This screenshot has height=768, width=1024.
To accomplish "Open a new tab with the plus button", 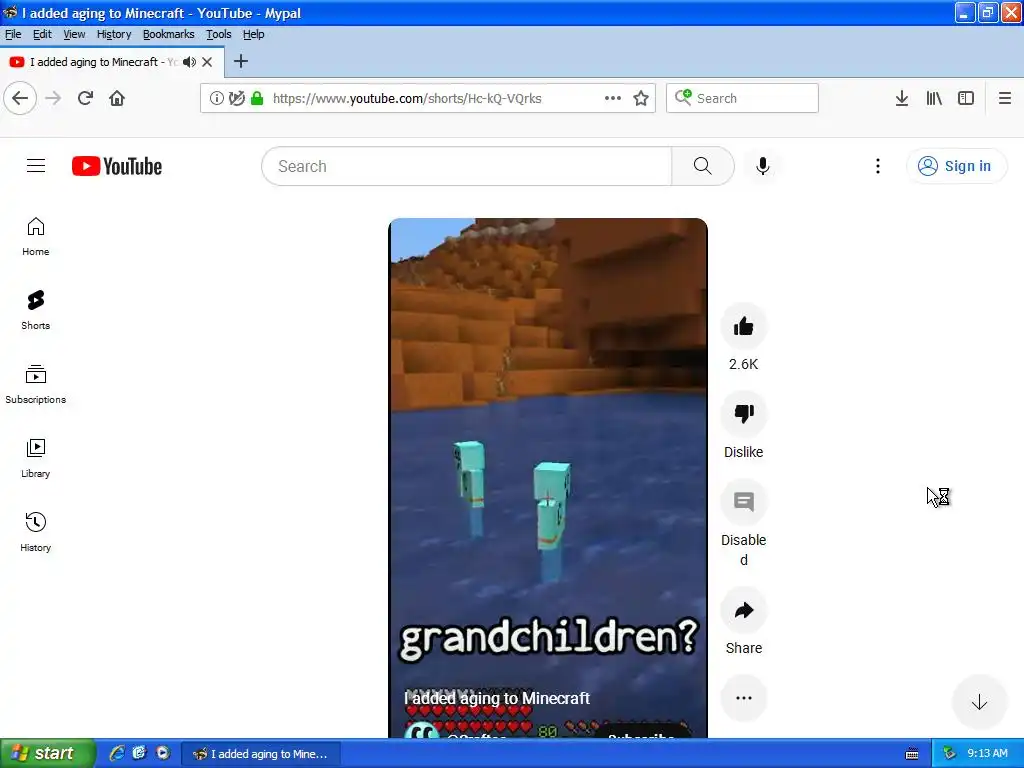I will (241, 61).
